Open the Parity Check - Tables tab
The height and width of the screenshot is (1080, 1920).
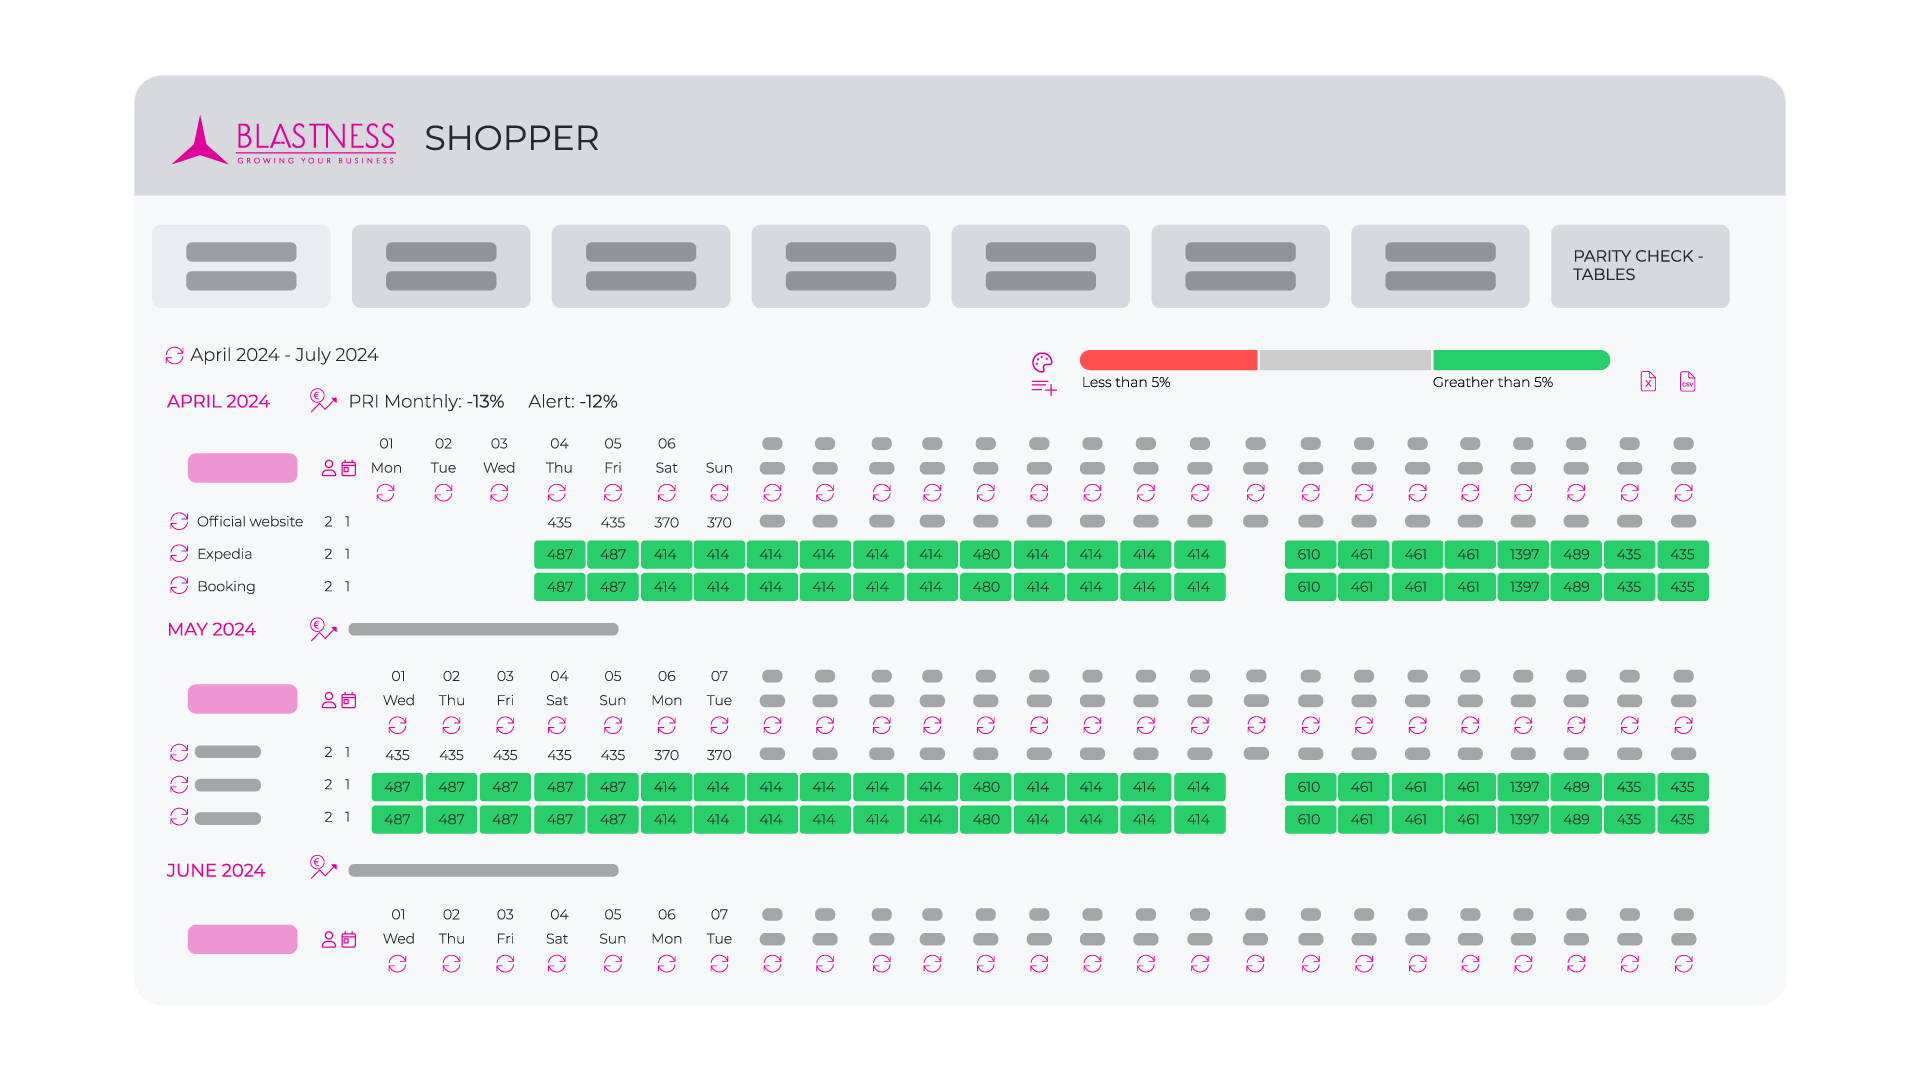point(1639,266)
